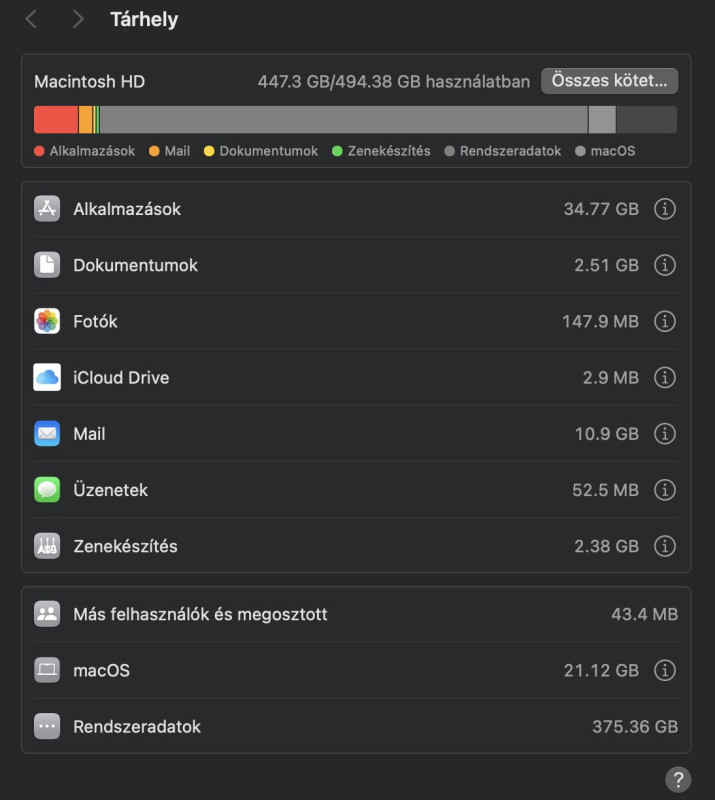This screenshot has width=715, height=800.
Task: Click the 447.3 GB/494.38 GB használatban text
Action: tap(393, 82)
